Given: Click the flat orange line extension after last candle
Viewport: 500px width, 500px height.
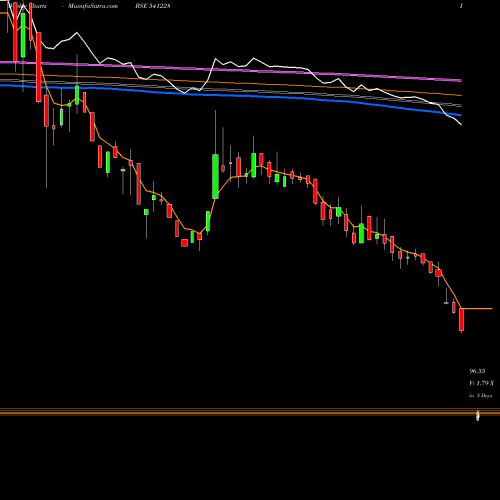Looking at the screenshot, I should coord(478,309).
